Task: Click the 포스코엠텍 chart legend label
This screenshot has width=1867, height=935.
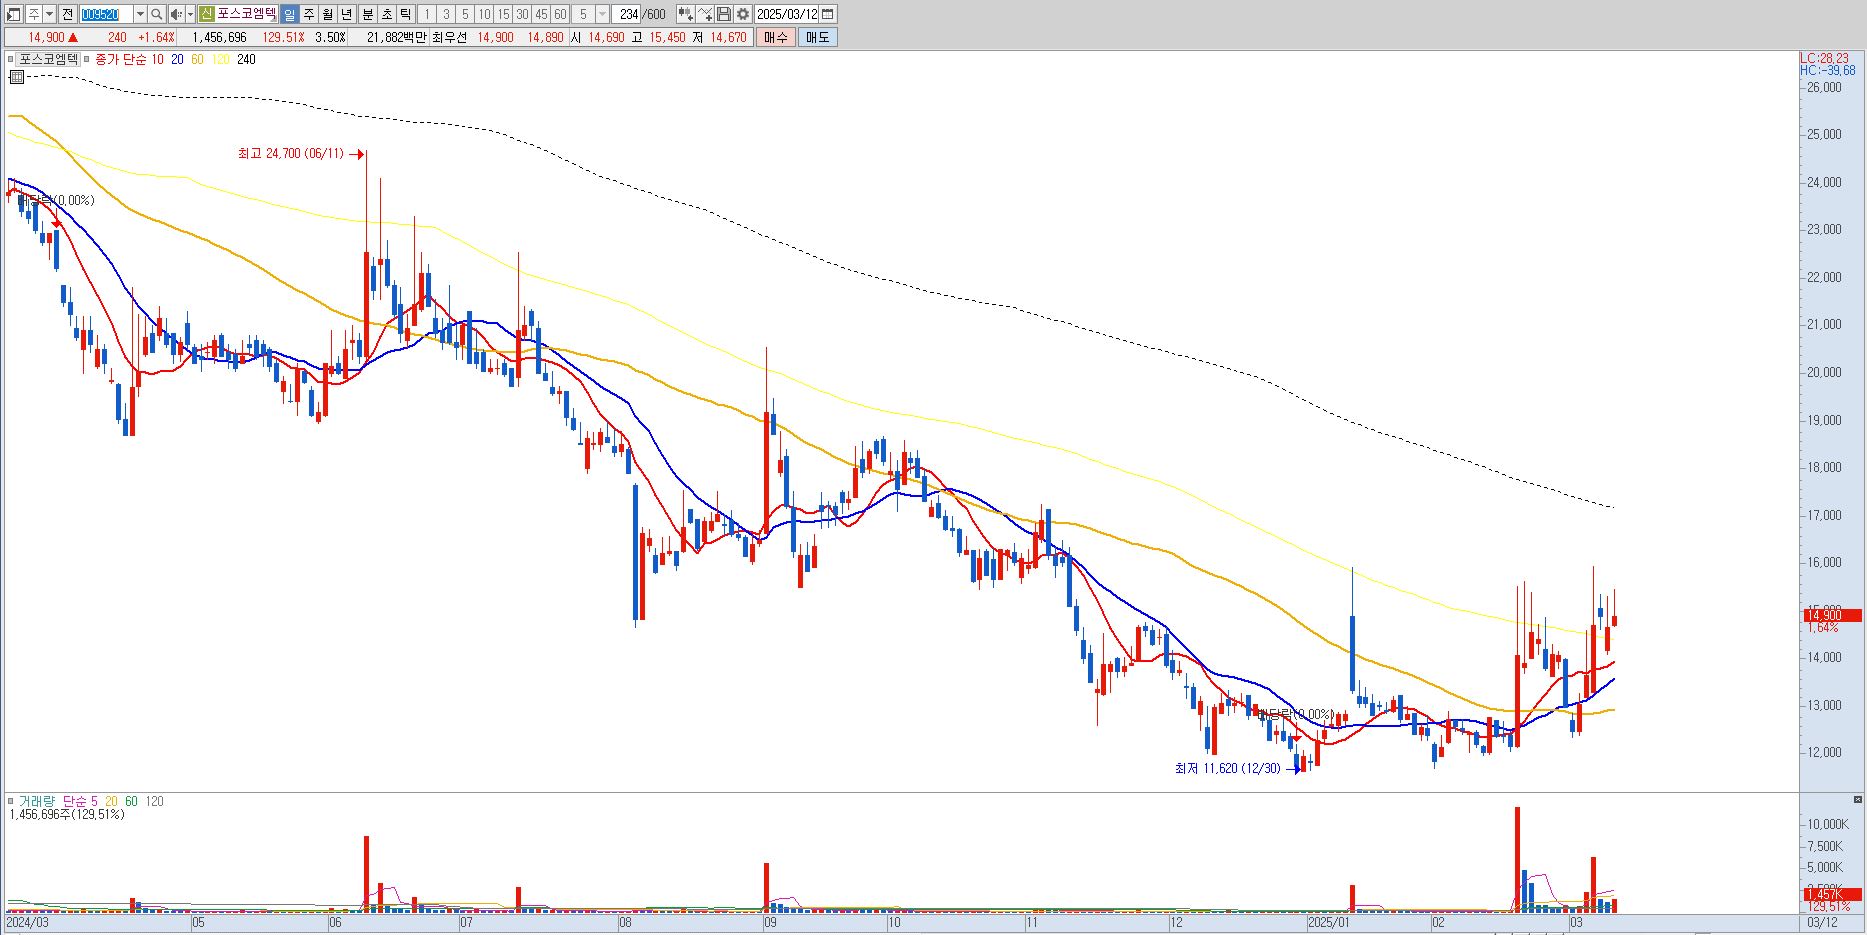Action: pyautogui.click(x=48, y=59)
